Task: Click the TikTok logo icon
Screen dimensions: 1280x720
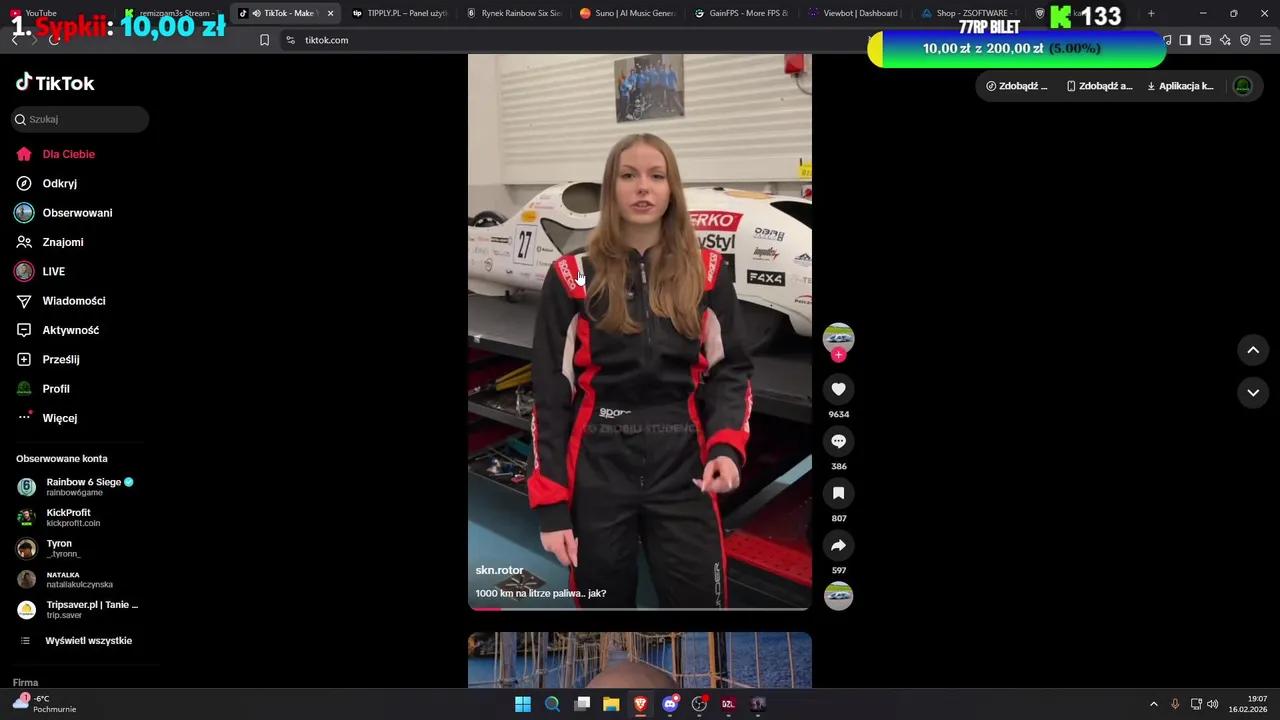Action: pyautogui.click(x=24, y=82)
